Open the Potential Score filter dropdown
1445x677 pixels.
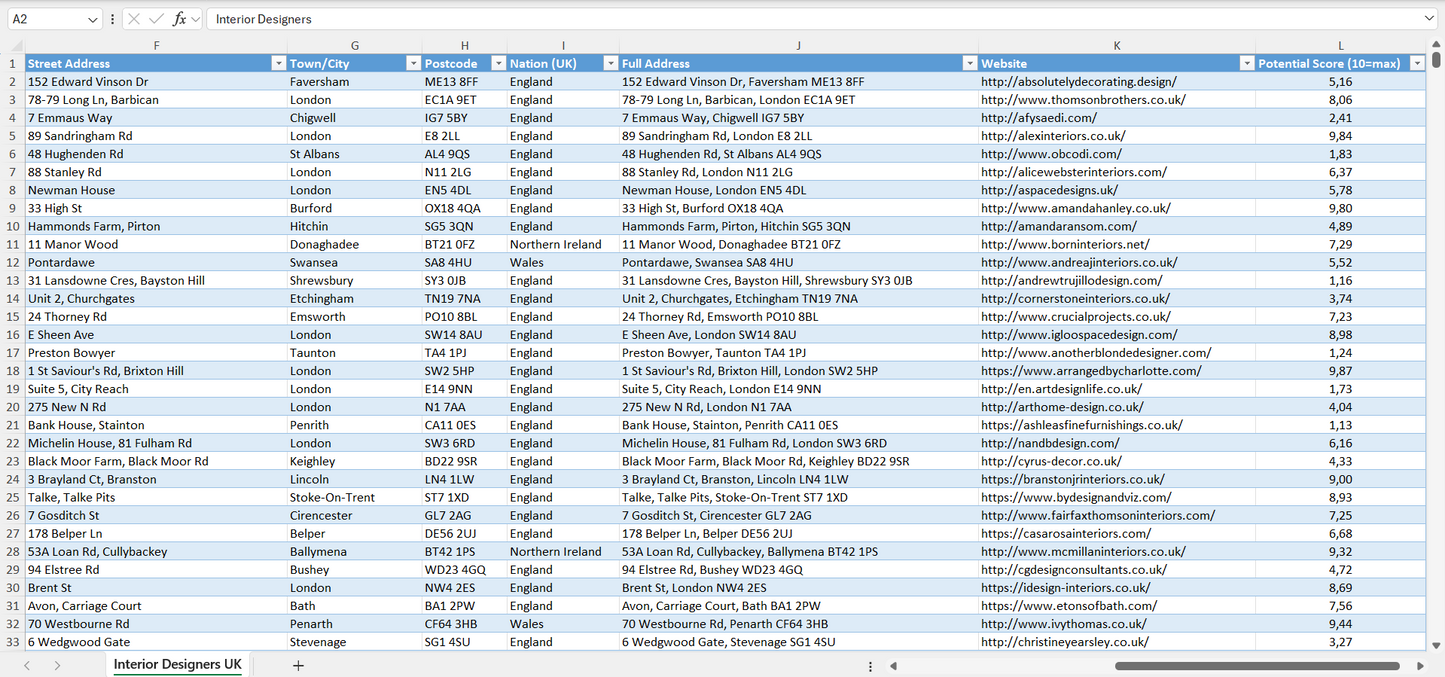pos(1416,63)
